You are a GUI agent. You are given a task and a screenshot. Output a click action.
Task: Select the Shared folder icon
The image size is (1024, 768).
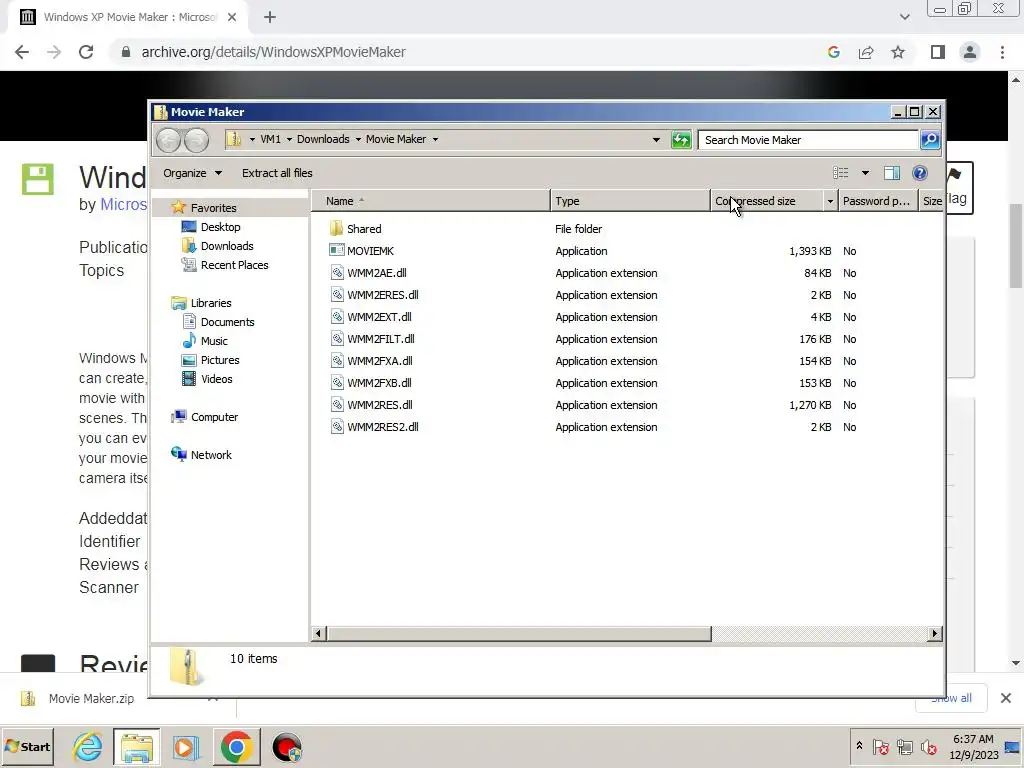(x=336, y=229)
